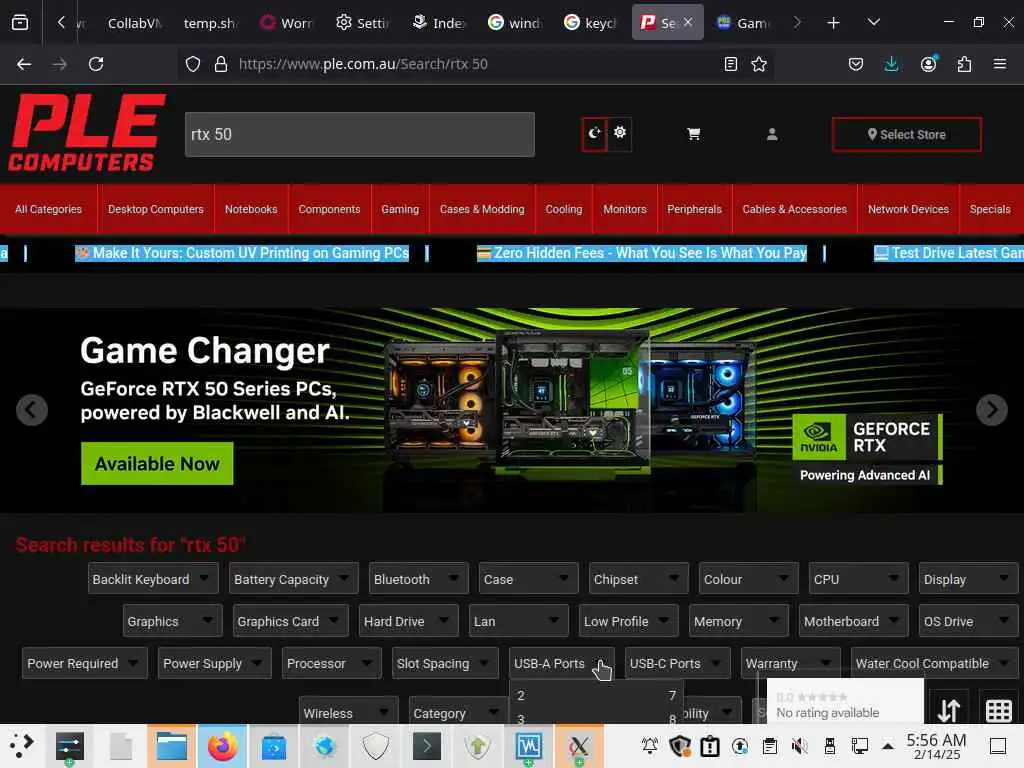Open file manager in taskbar
Viewport: 1024px width, 768px height.
point(172,746)
